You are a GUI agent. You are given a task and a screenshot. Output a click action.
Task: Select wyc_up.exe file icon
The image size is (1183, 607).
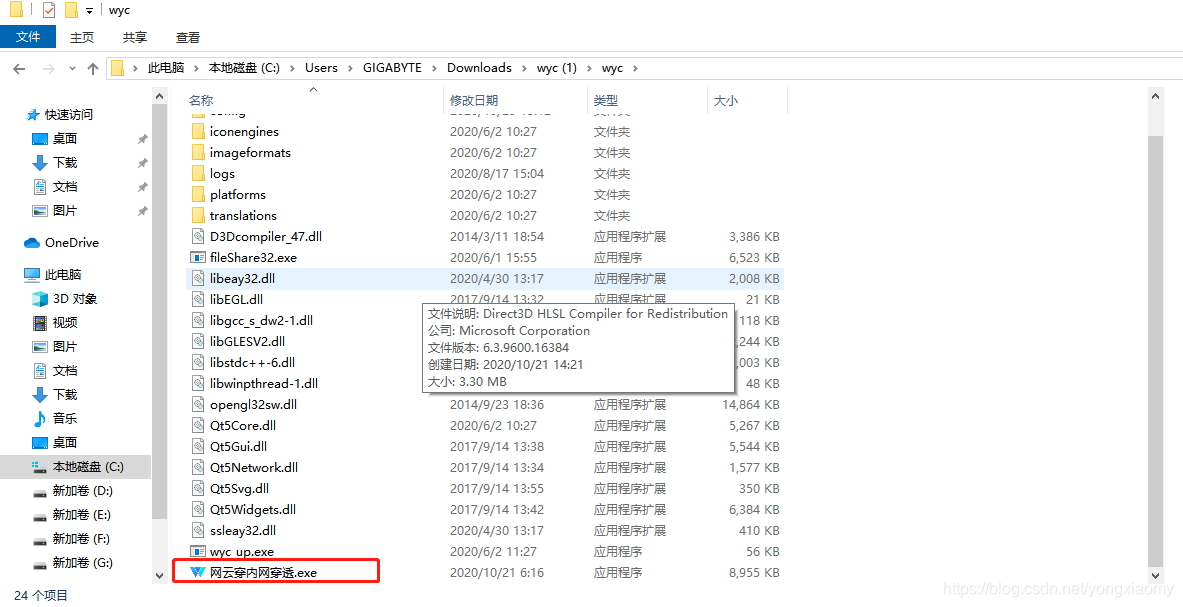[198, 551]
